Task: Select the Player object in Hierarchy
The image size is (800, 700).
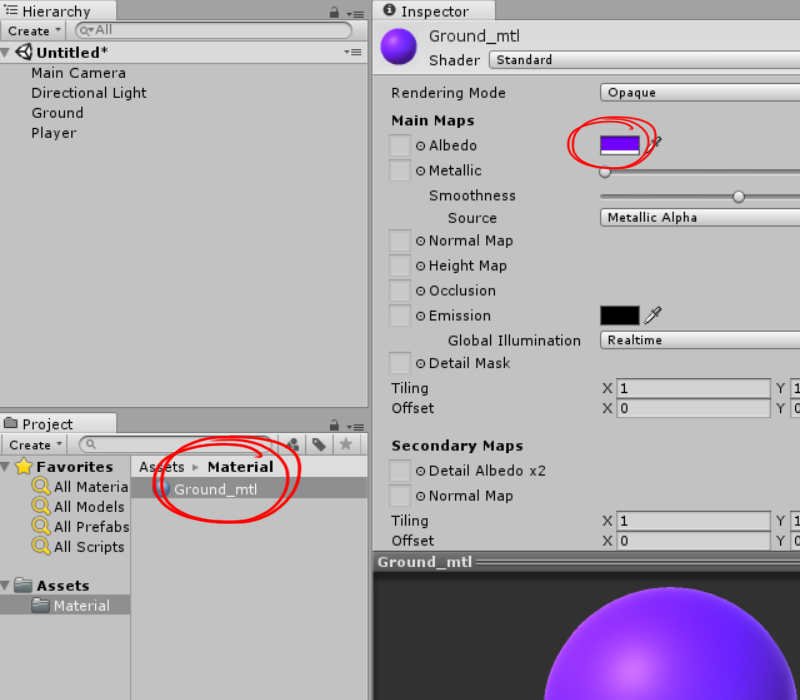Action: point(54,133)
